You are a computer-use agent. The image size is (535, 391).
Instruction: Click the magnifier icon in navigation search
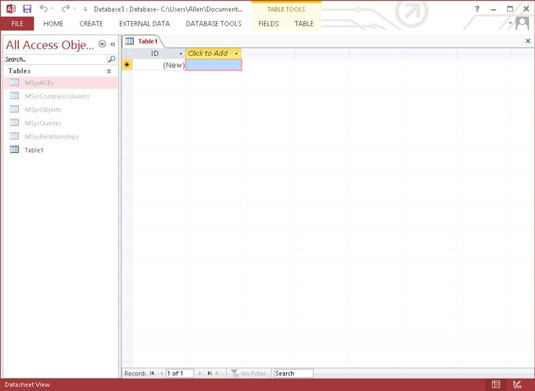coord(111,59)
